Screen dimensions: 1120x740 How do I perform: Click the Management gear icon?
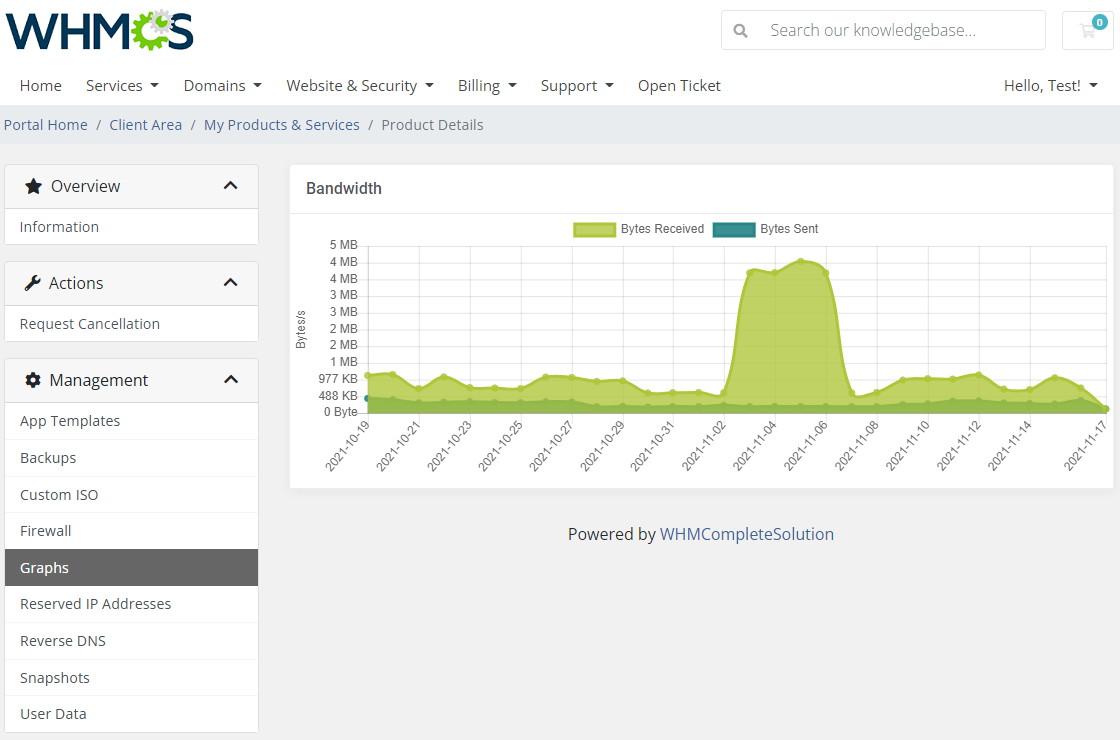[33, 380]
